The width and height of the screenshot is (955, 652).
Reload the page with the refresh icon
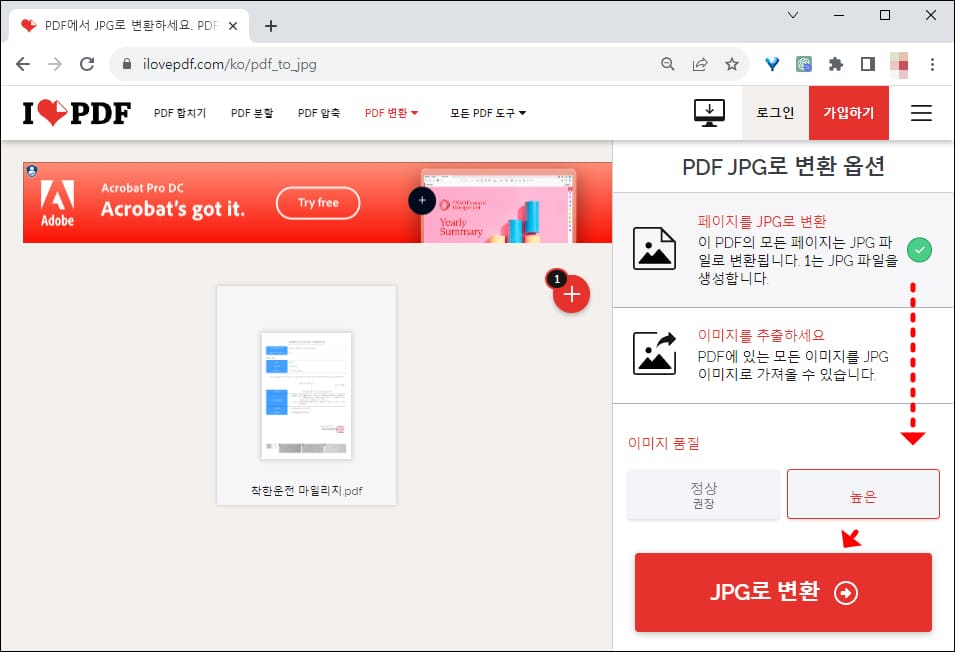pos(87,63)
